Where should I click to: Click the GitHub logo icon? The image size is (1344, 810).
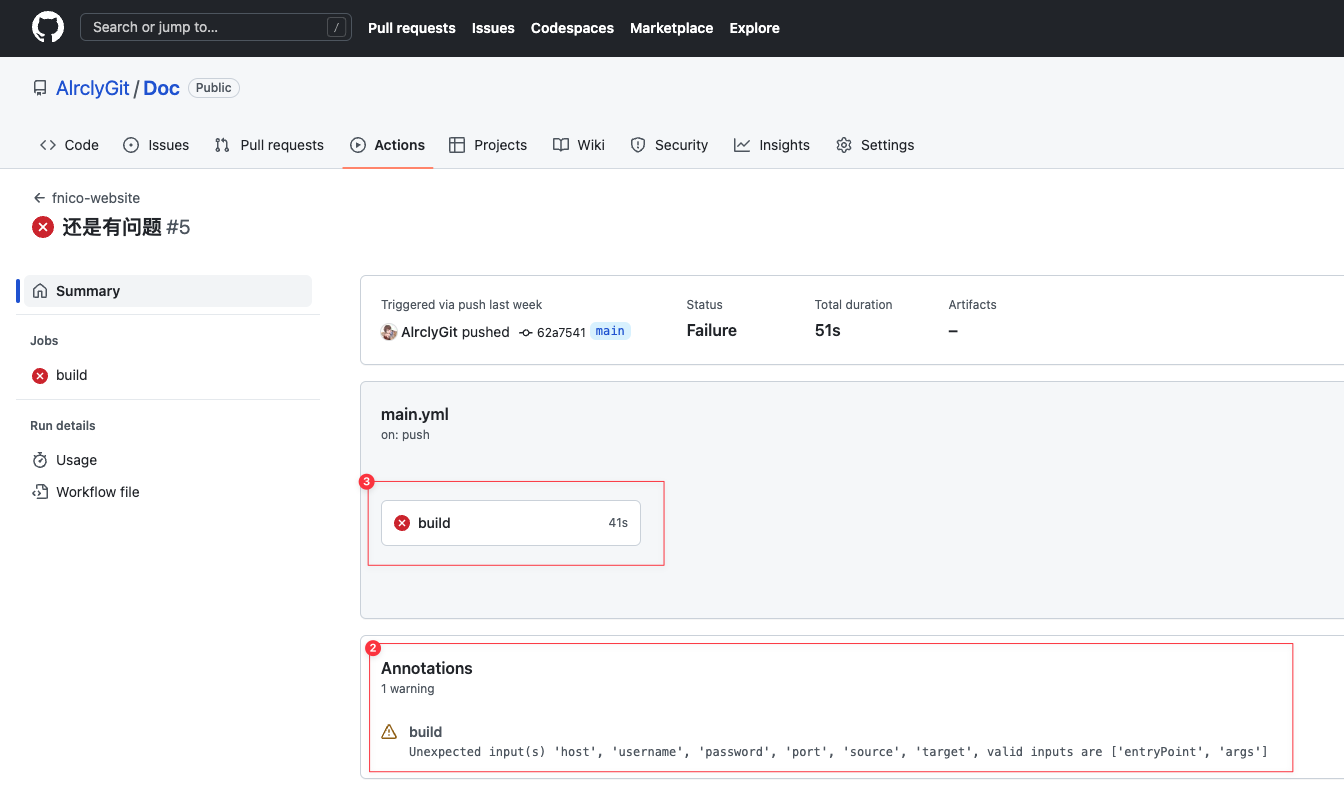(48, 27)
